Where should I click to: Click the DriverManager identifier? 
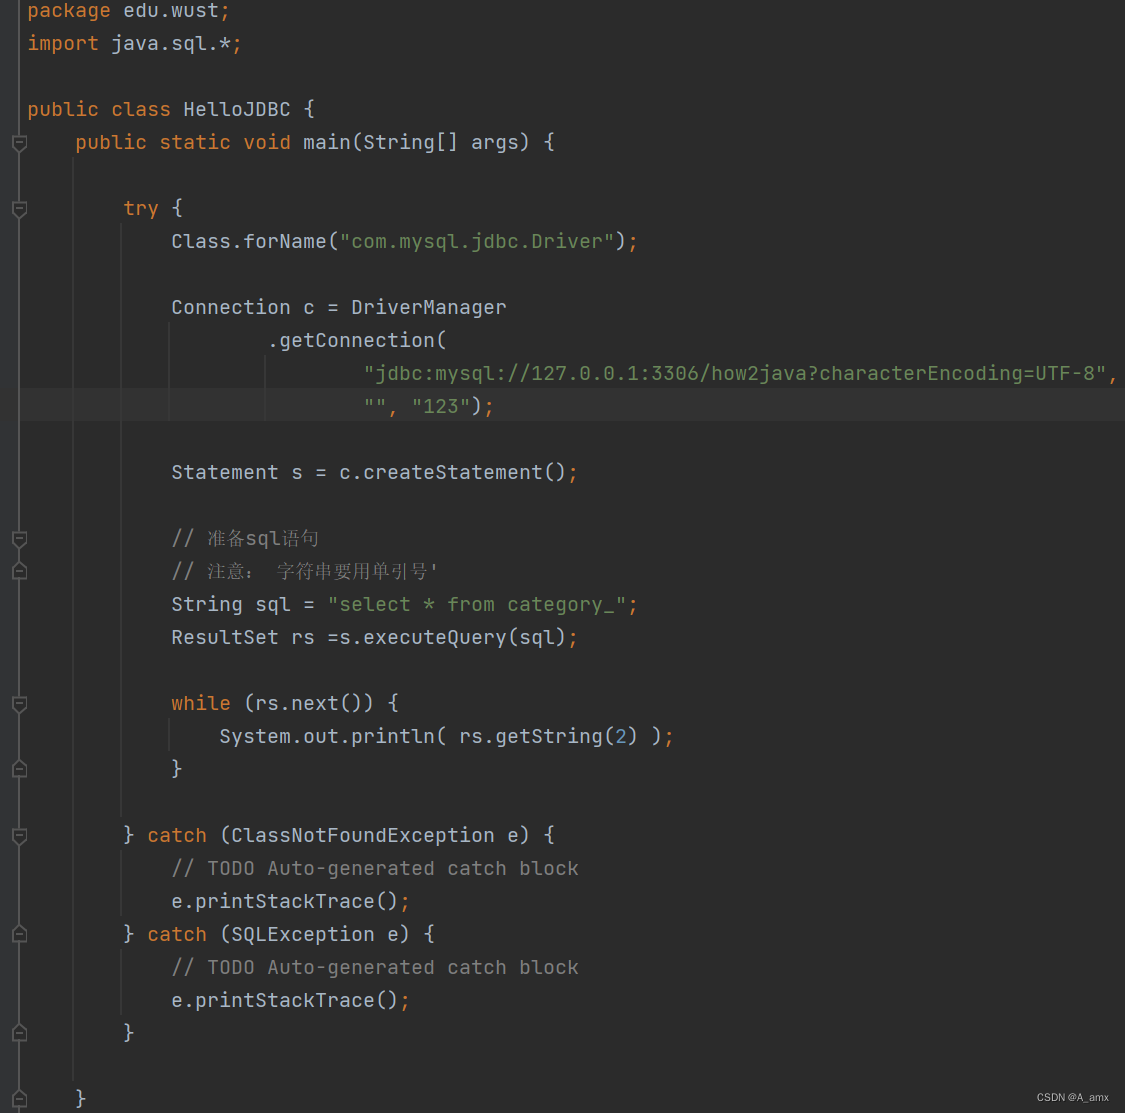428,307
